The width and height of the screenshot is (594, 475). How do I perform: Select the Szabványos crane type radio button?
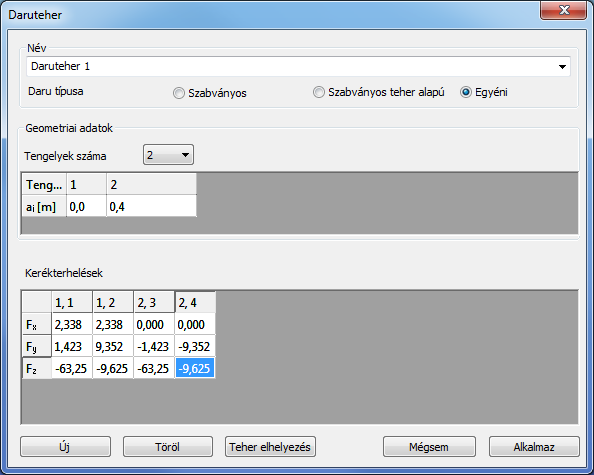point(178,93)
